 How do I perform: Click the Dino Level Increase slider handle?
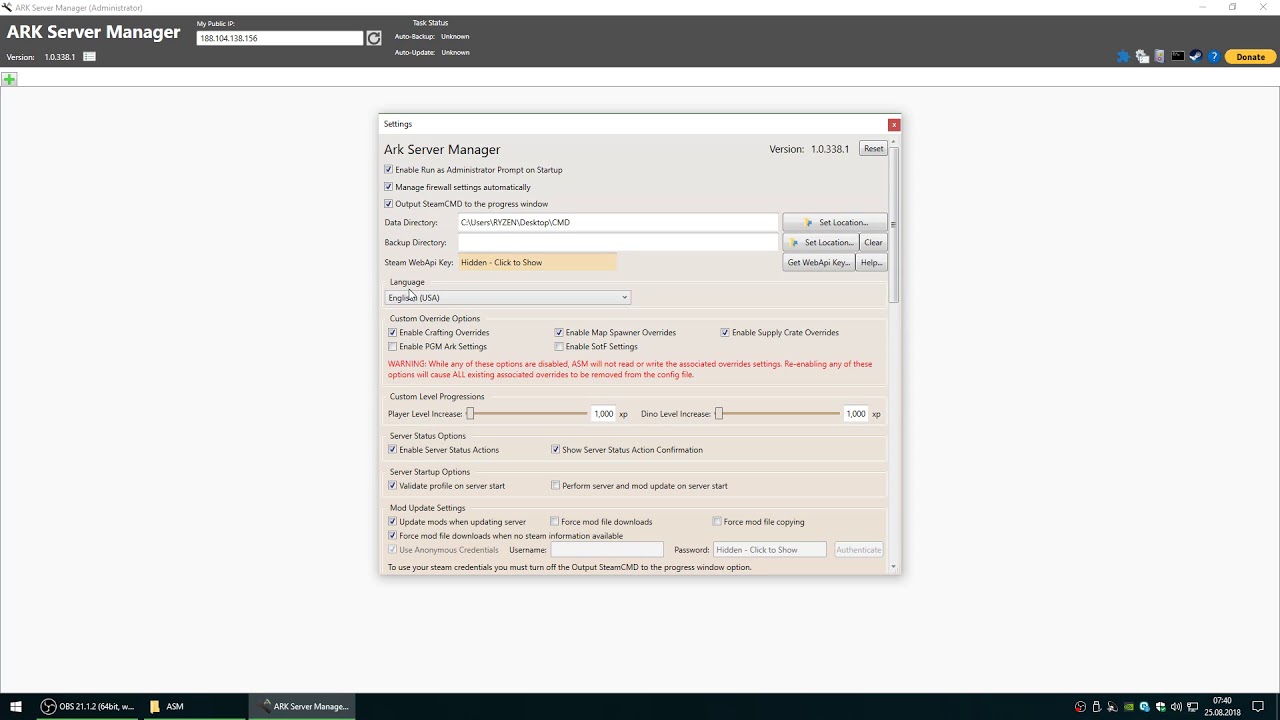pos(718,414)
